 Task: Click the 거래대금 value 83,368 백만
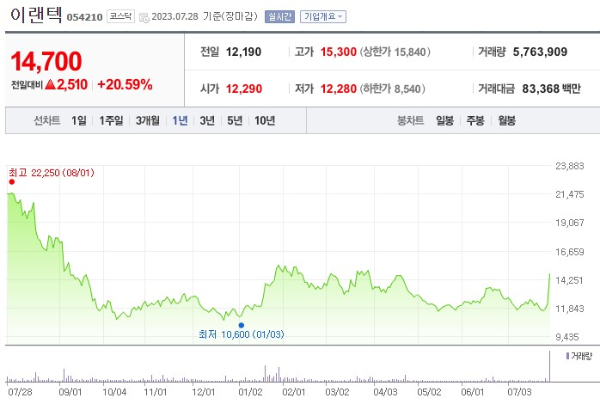(551, 89)
